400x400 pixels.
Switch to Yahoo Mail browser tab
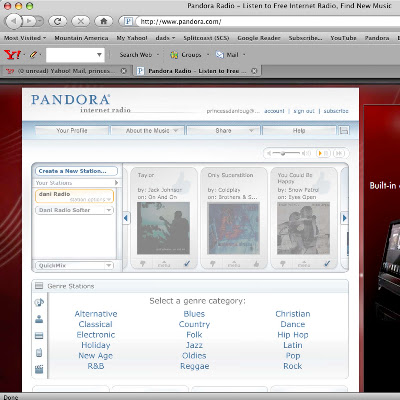tap(65, 71)
